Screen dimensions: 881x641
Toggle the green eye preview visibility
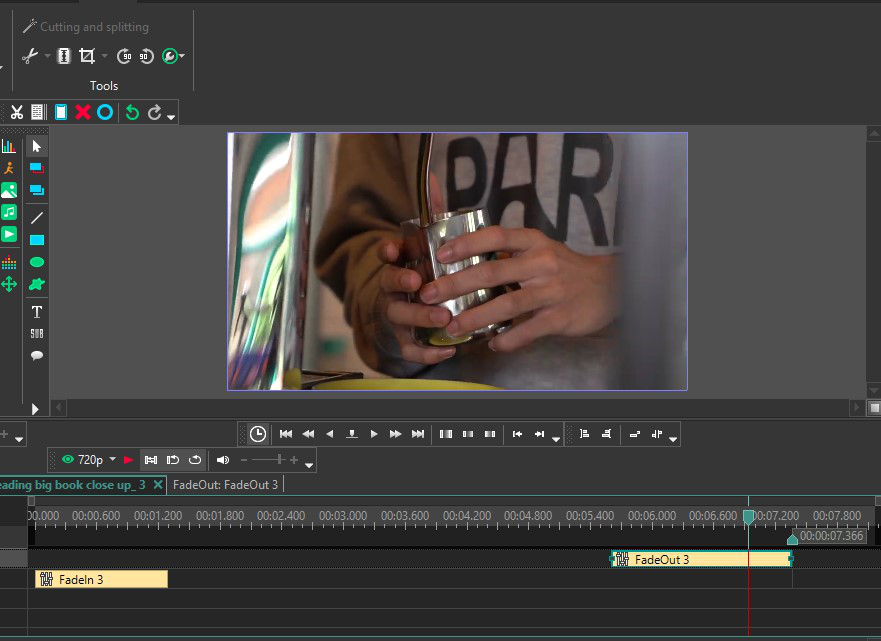(68, 459)
